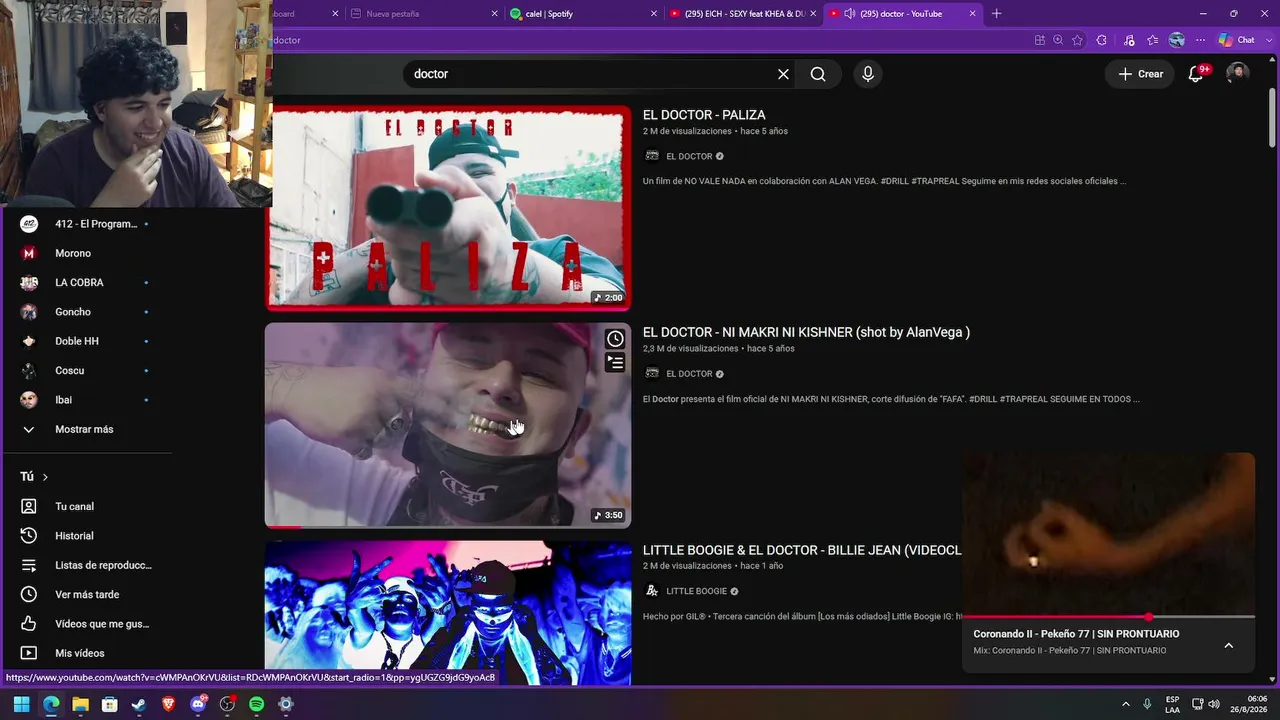
Task: Open Spotify from the taskbar
Action: pyautogui.click(x=256, y=704)
